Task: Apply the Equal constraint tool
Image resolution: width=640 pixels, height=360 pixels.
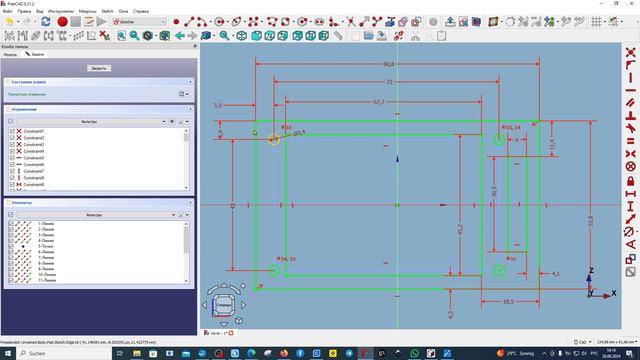Action: click(x=631, y=141)
